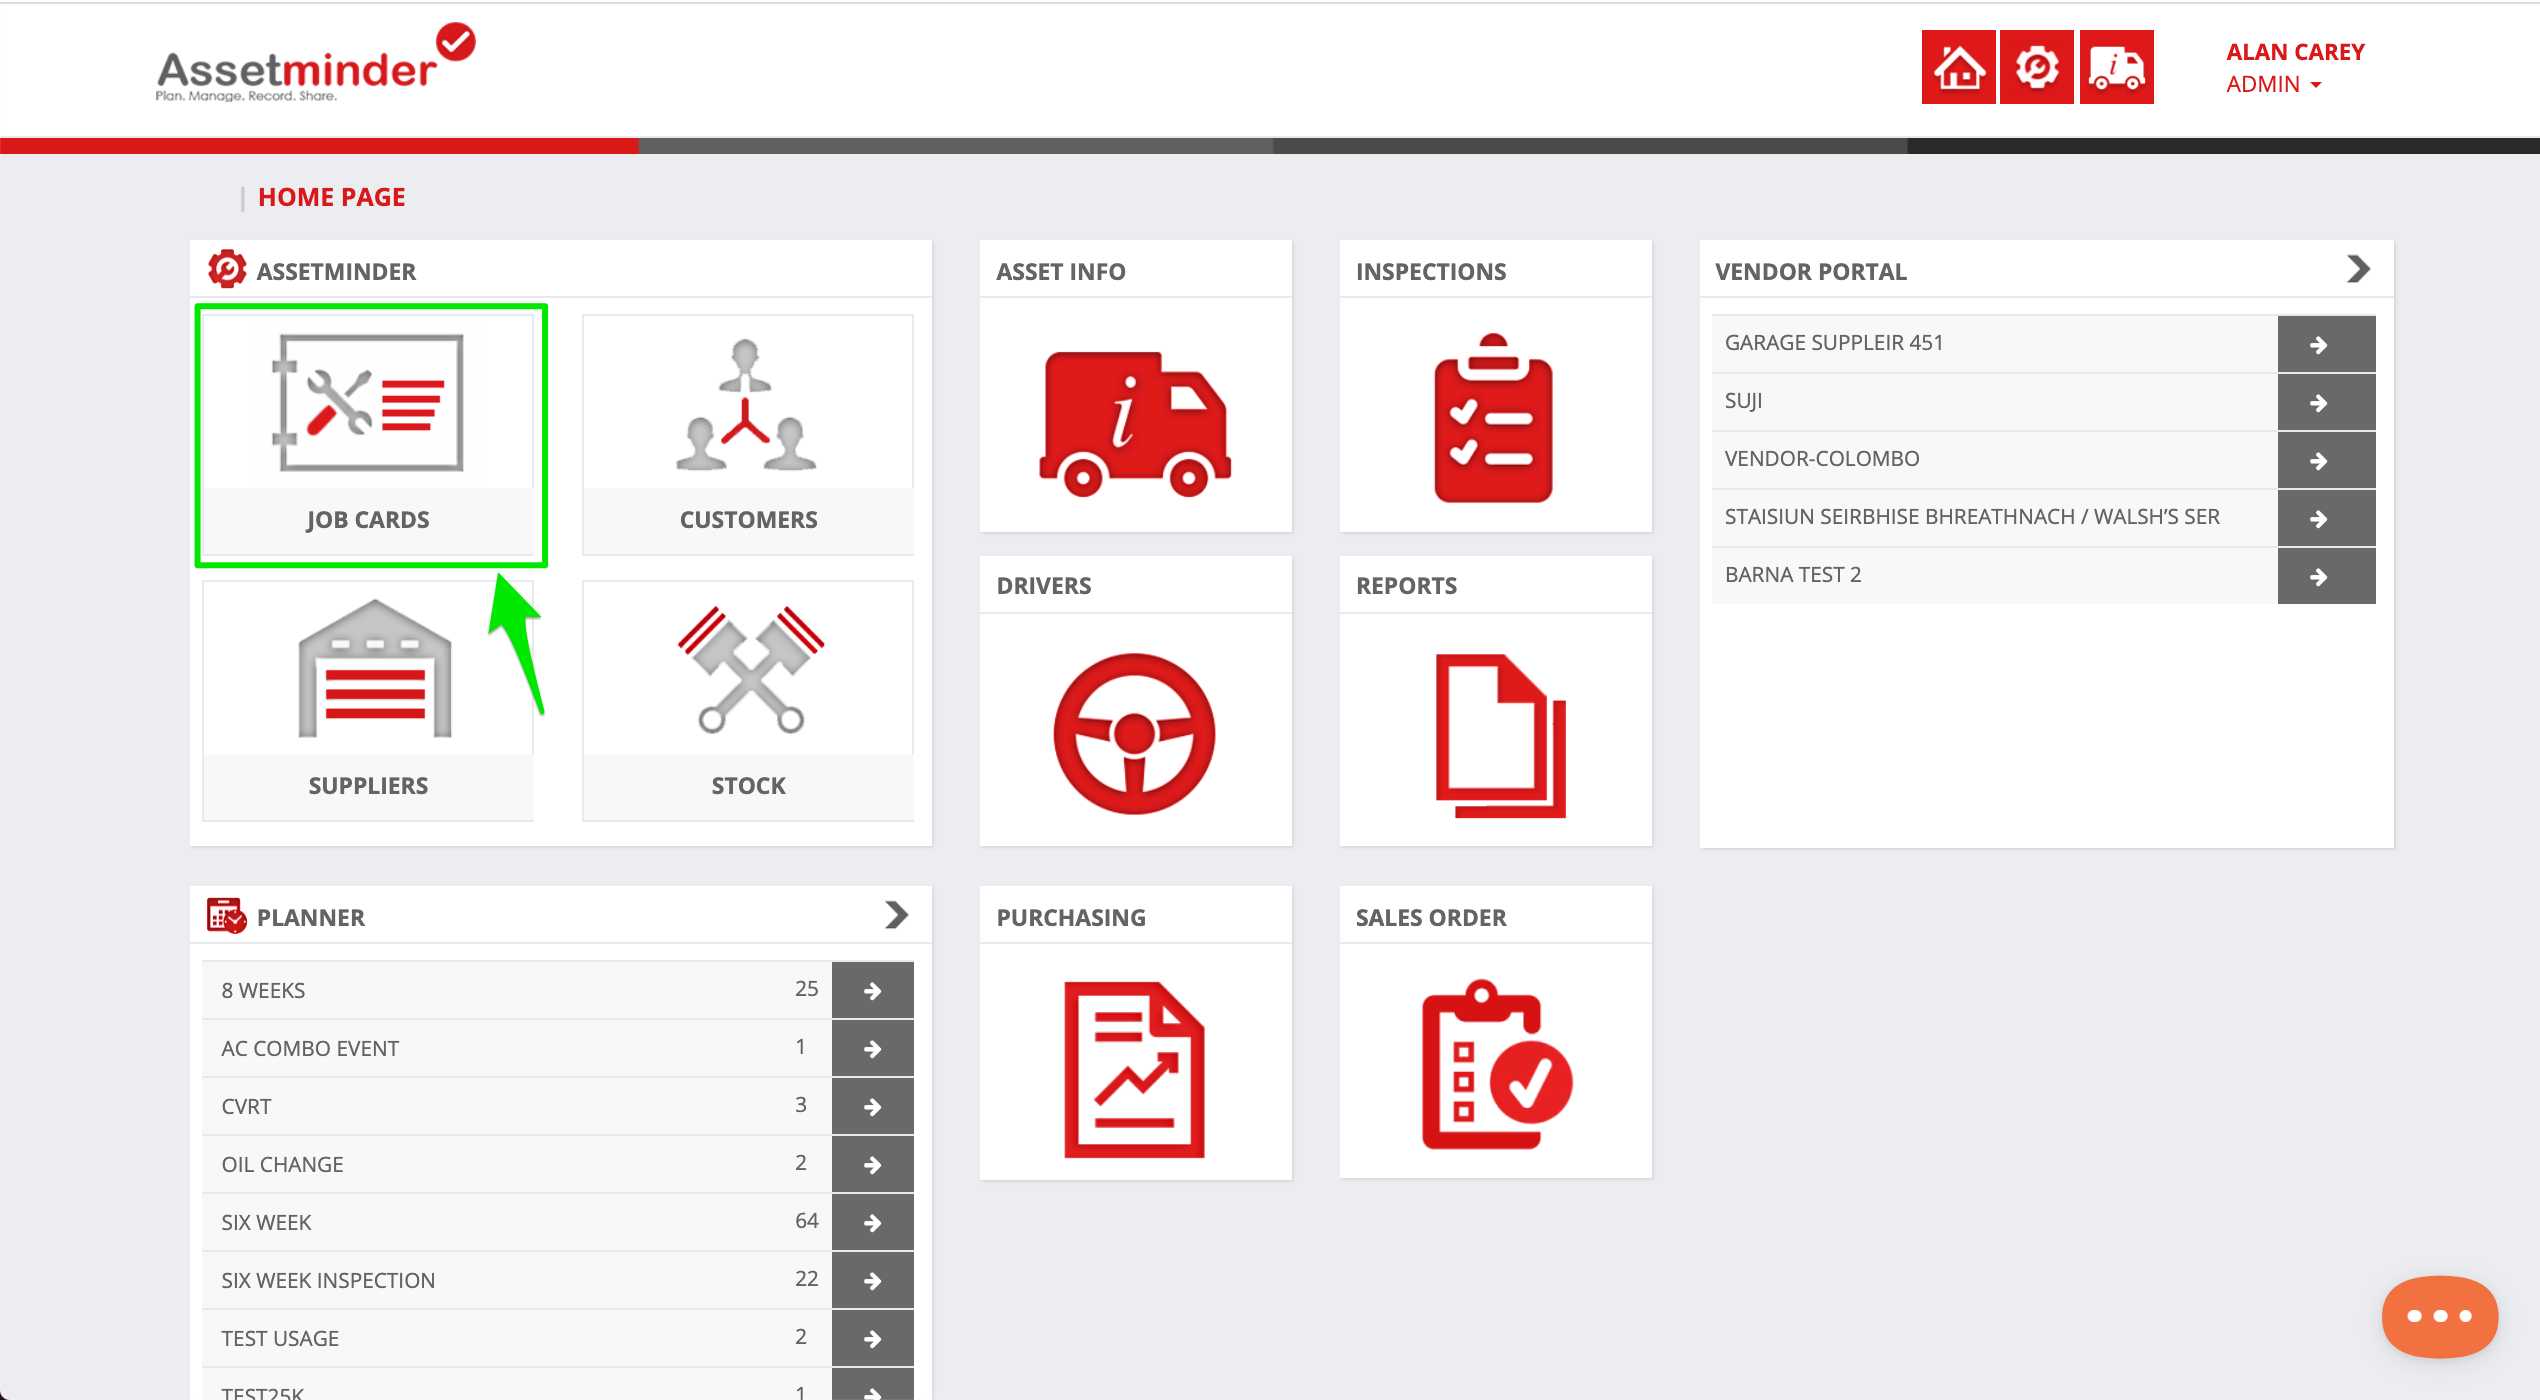Click arrow next to SIX WEEK planner row
This screenshot has width=2540, height=1400.
[872, 1222]
